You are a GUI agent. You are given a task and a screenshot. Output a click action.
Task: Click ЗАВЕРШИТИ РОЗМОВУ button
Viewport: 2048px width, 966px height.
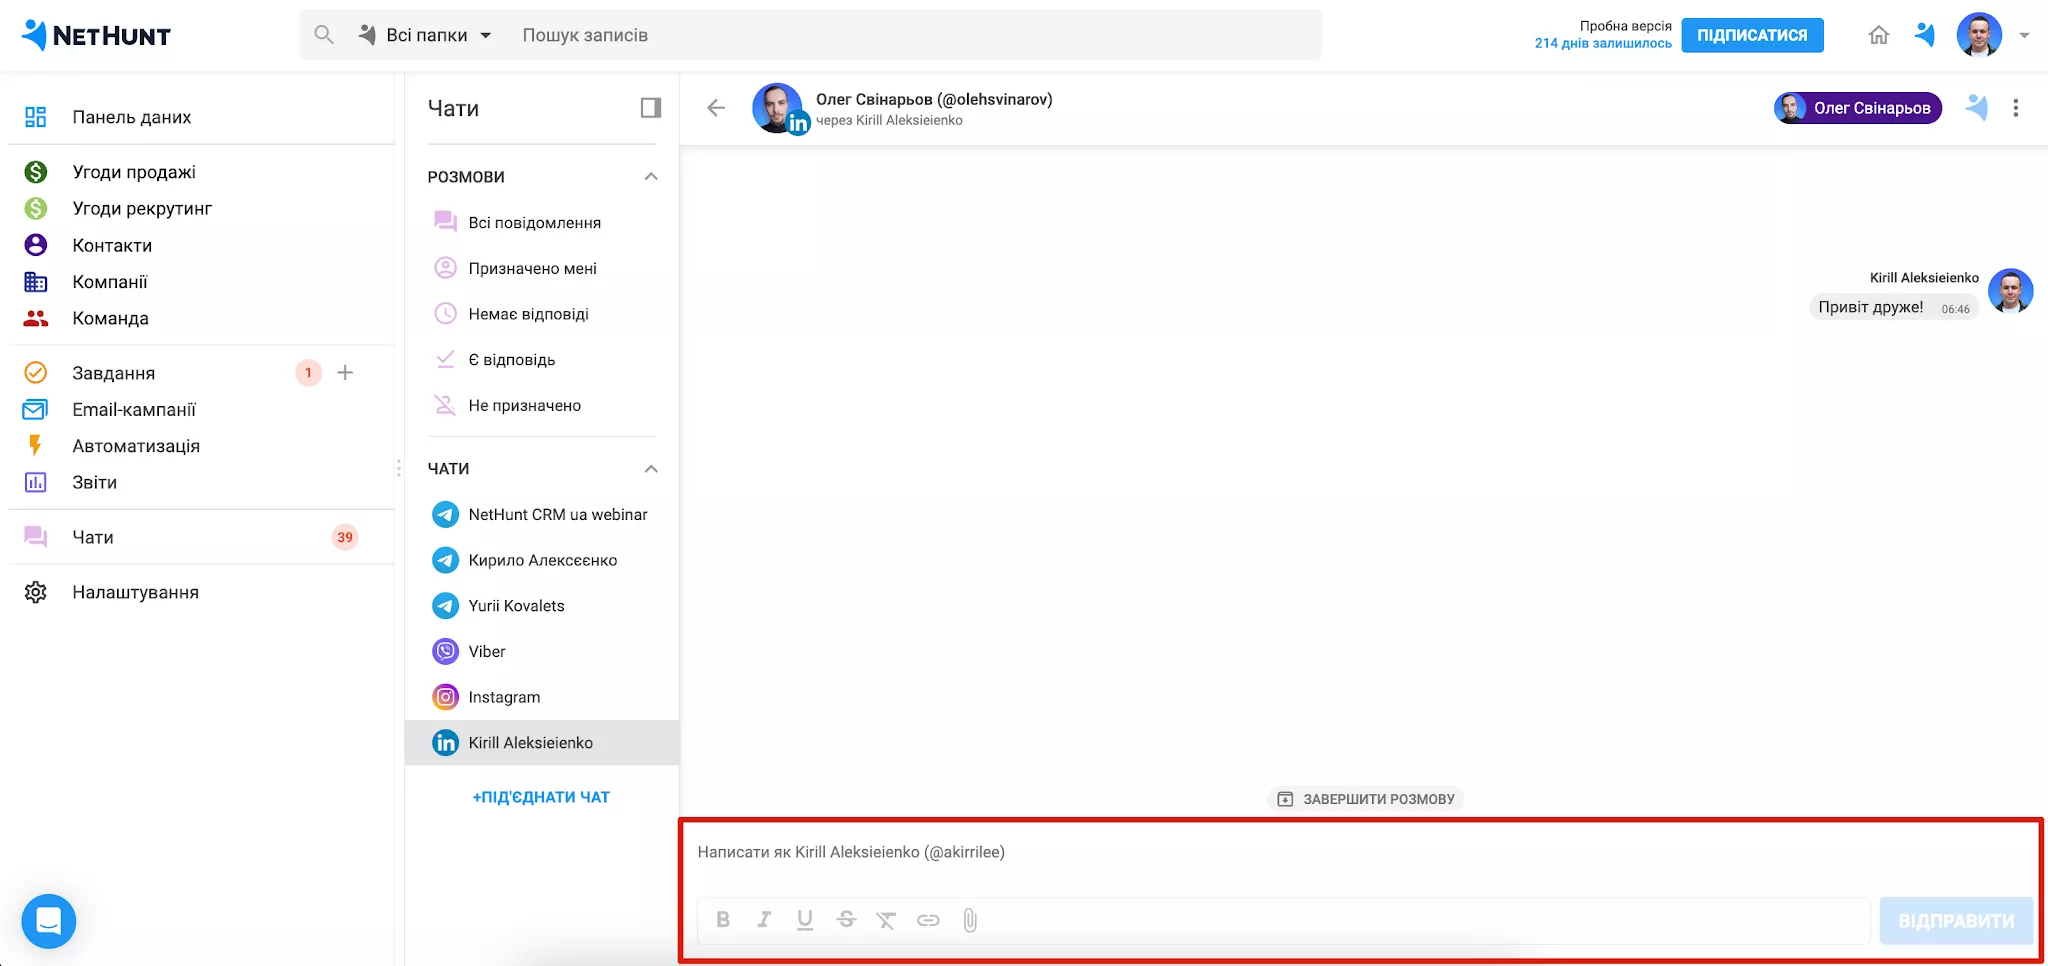point(1366,799)
